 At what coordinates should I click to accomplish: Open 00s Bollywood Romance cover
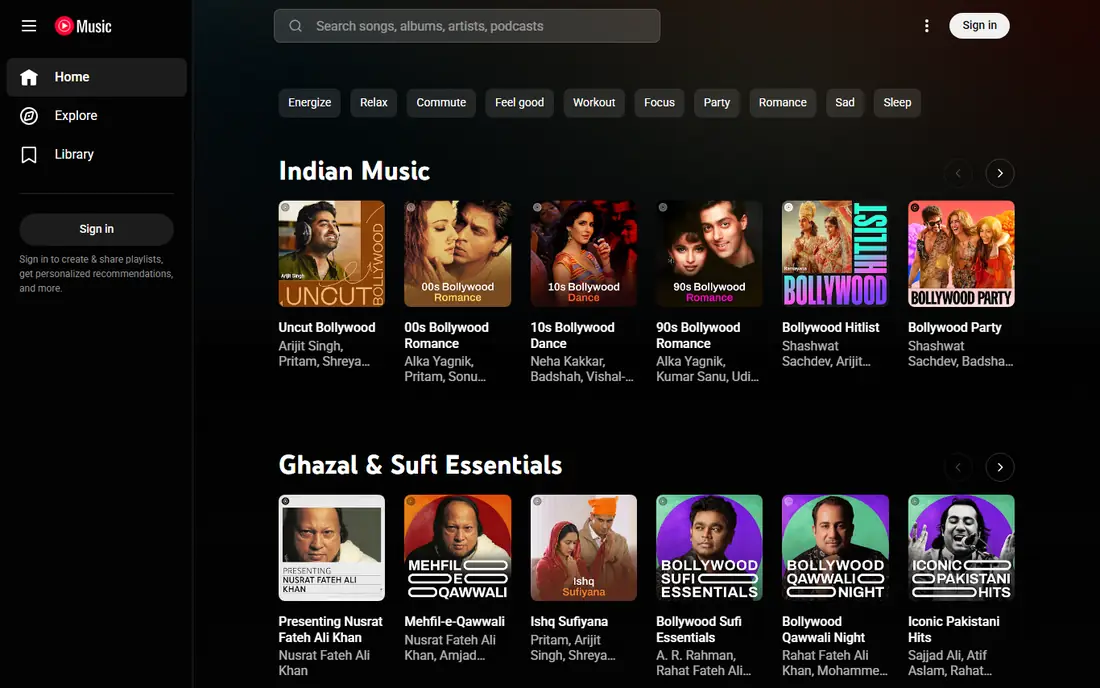[457, 254]
